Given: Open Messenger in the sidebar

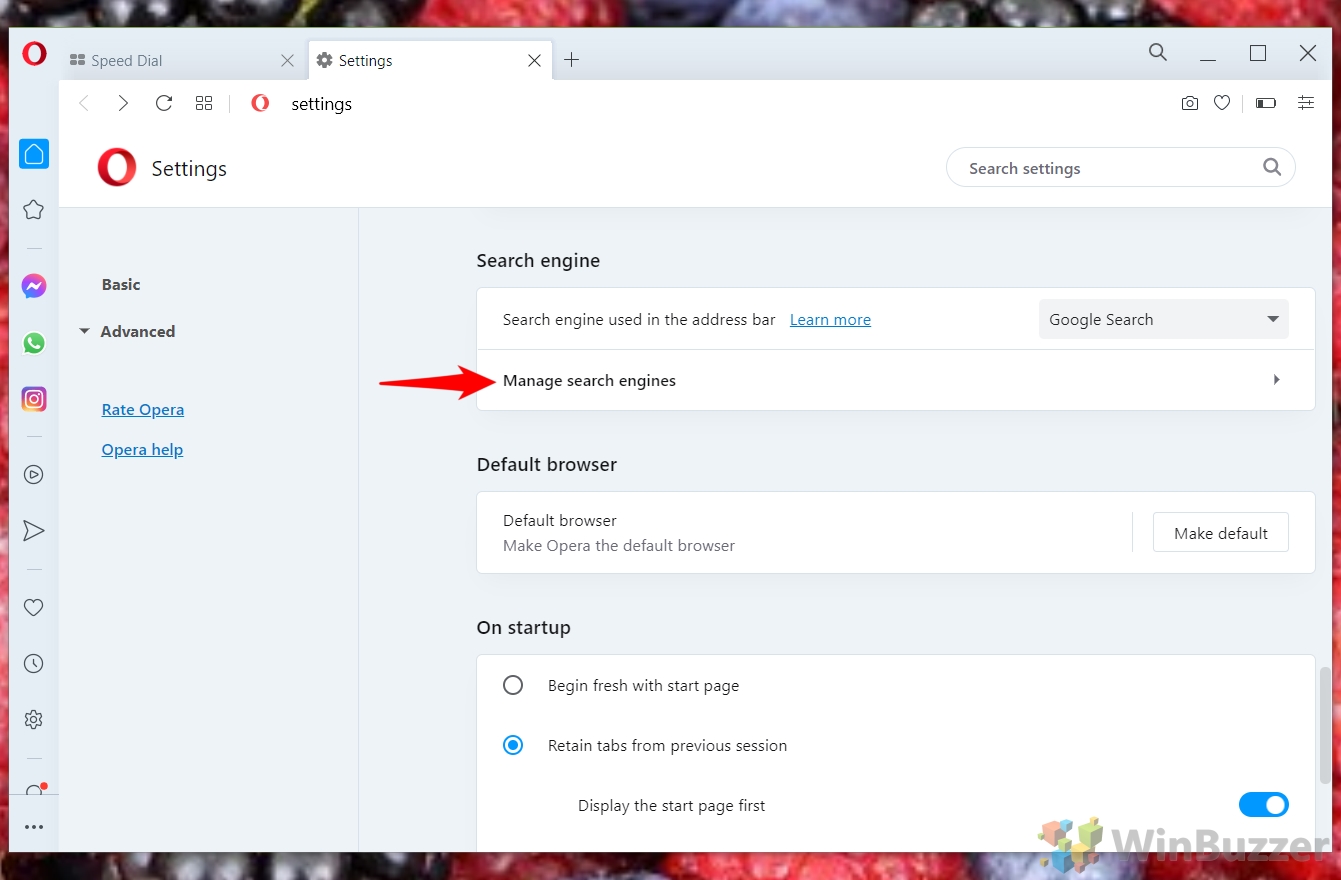Looking at the screenshot, I should (x=34, y=286).
